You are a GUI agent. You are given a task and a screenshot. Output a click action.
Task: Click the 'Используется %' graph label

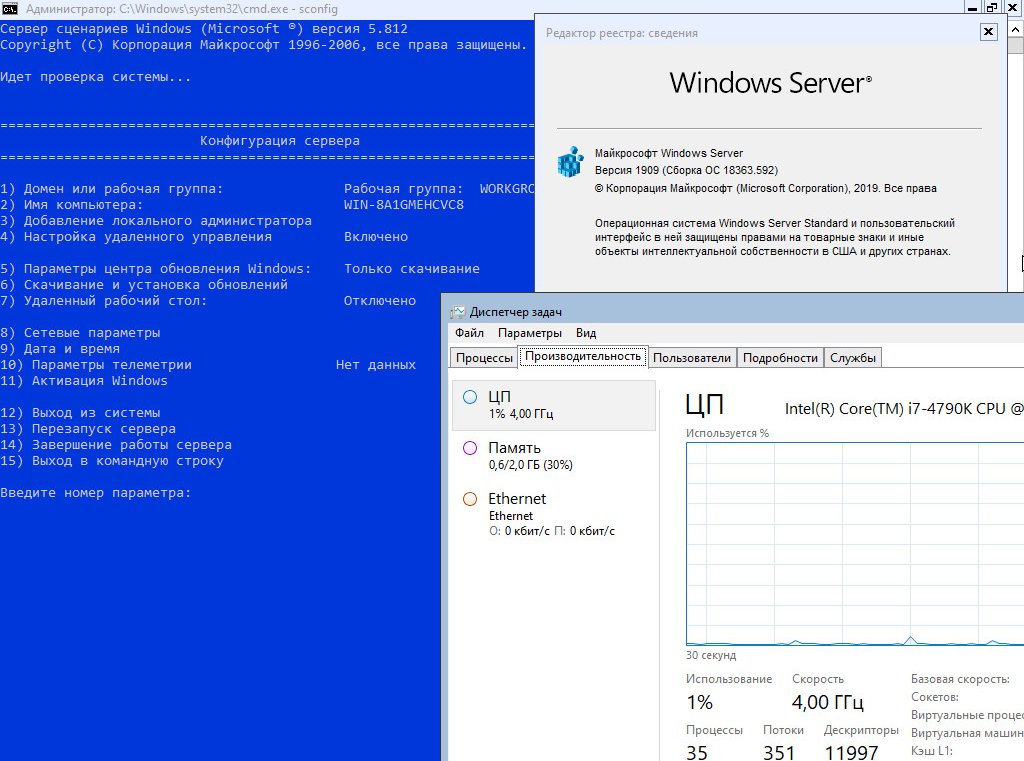pyautogui.click(x=727, y=433)
